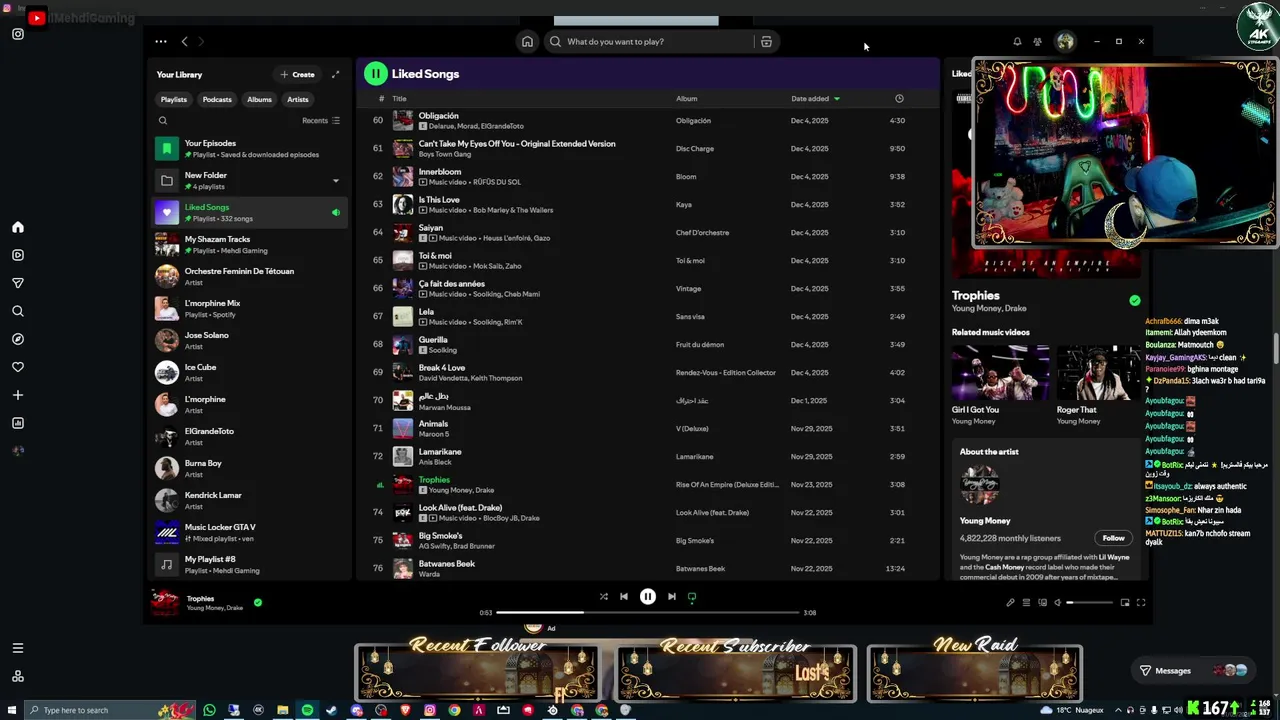Expand the New Folder arrow
The height and width of the screenshot is (720, 1280).
click(336, 181)
